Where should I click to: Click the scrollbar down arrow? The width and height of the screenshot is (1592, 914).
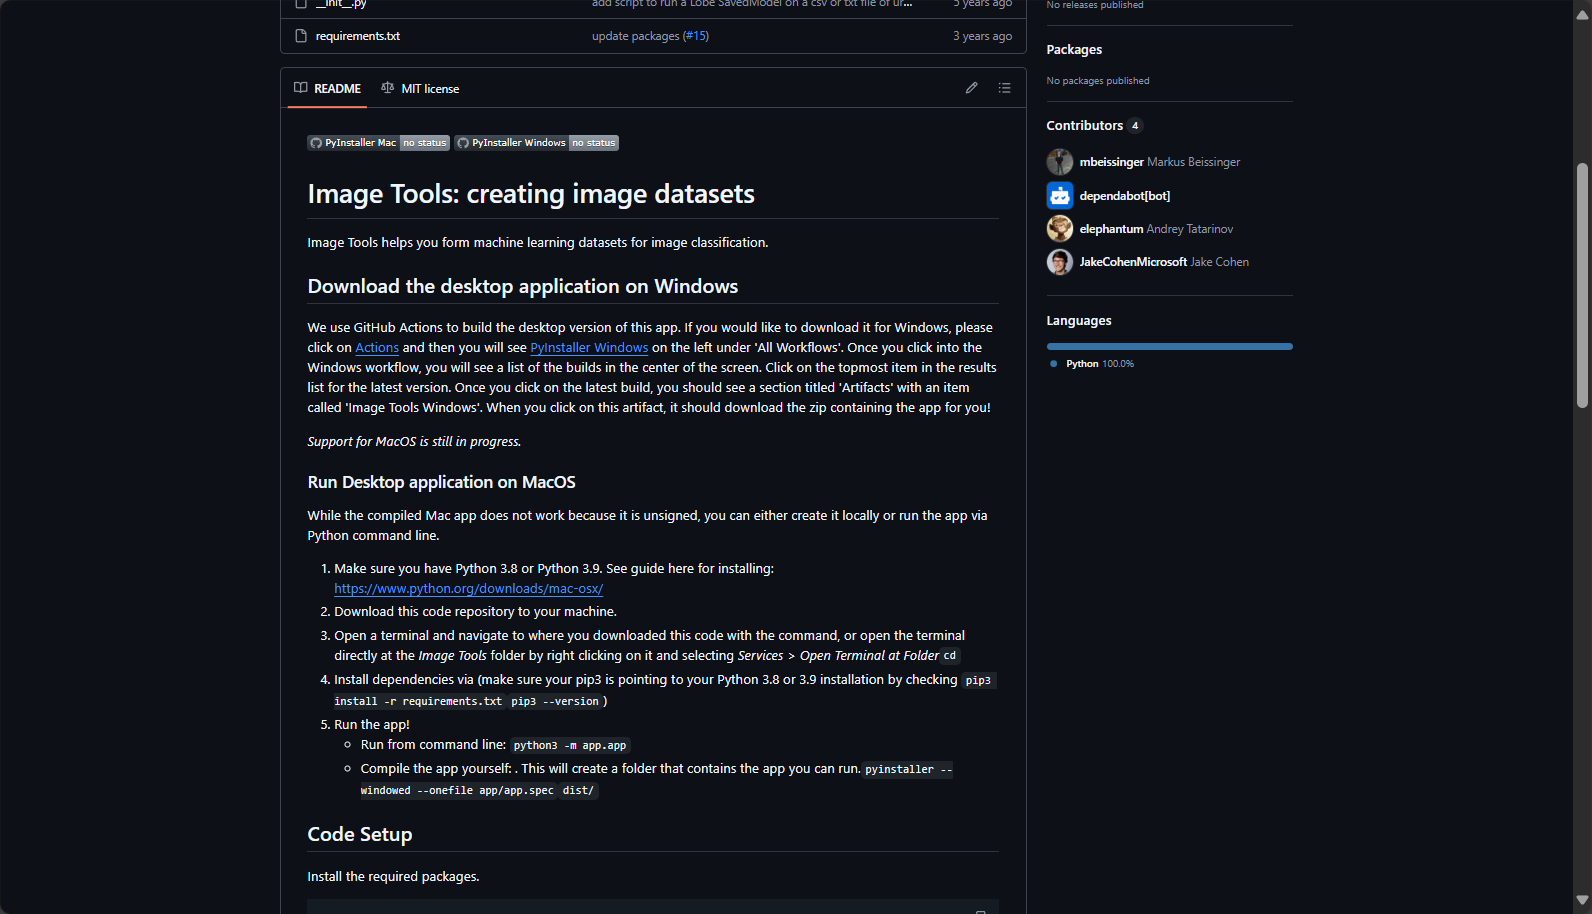pyautogui.click(x=1582, y=900)
